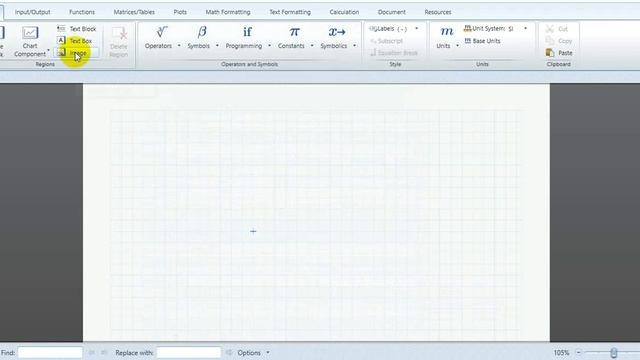Screen dimensions: 640x360
Task: Open the Units 'm' icon
Action: coord(447,32)
